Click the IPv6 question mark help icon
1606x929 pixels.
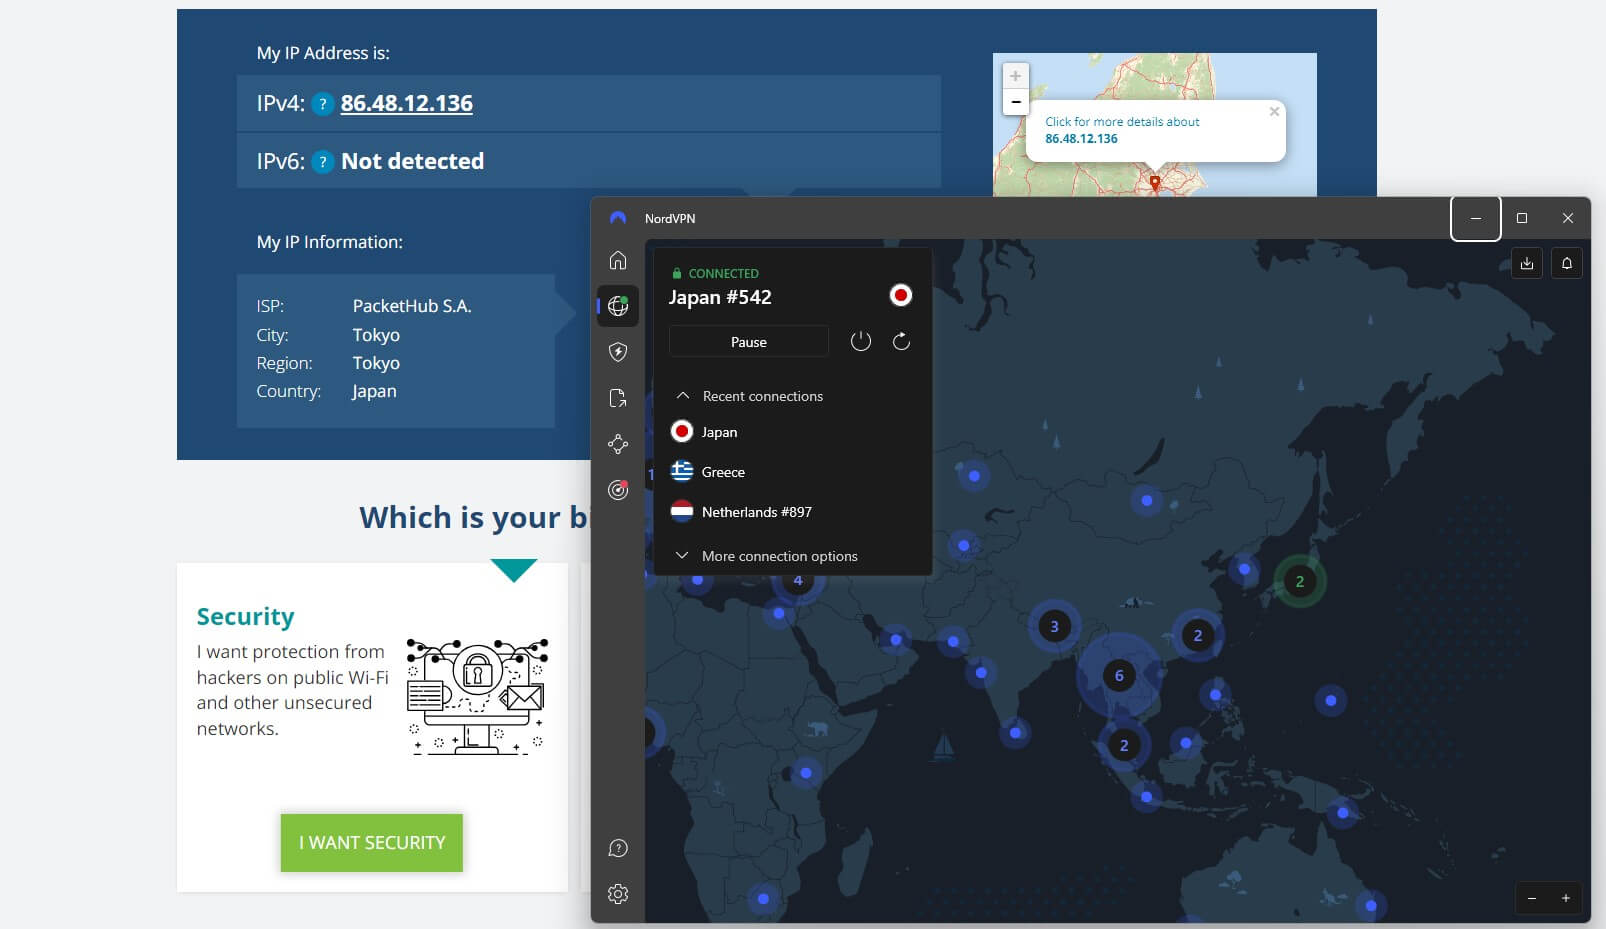(322, 162)
